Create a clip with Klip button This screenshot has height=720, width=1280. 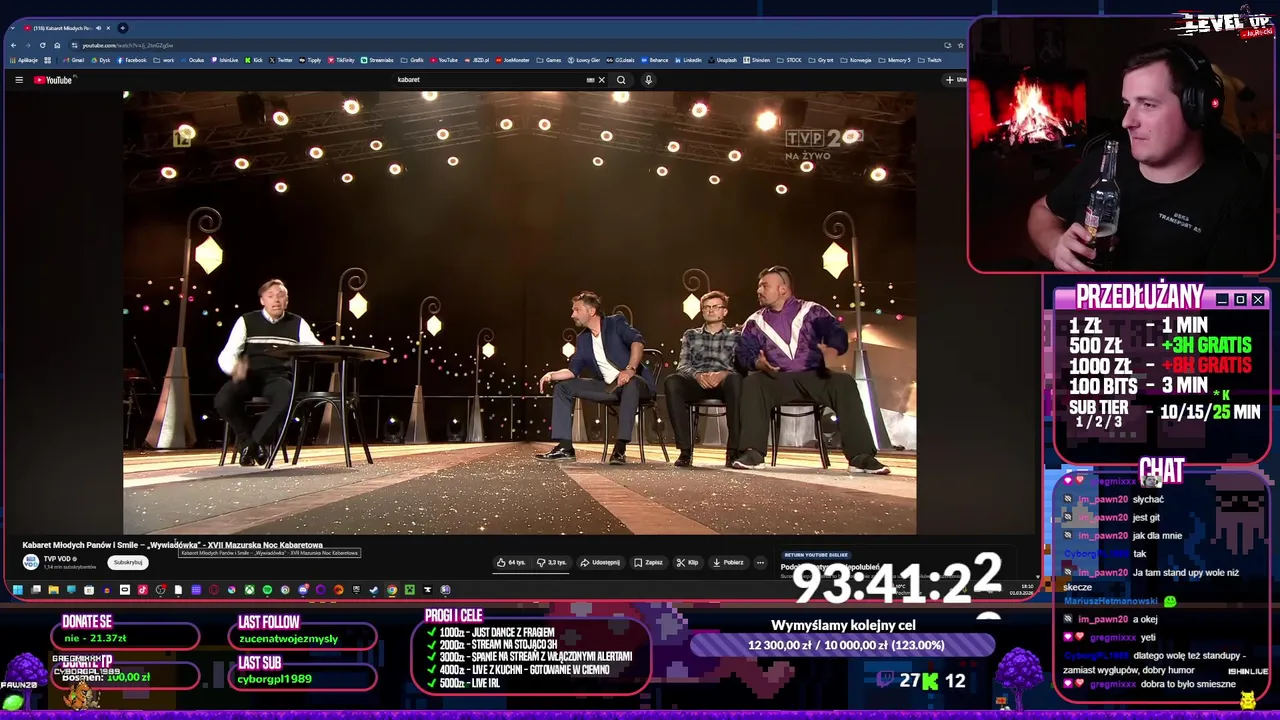(687, 562)
